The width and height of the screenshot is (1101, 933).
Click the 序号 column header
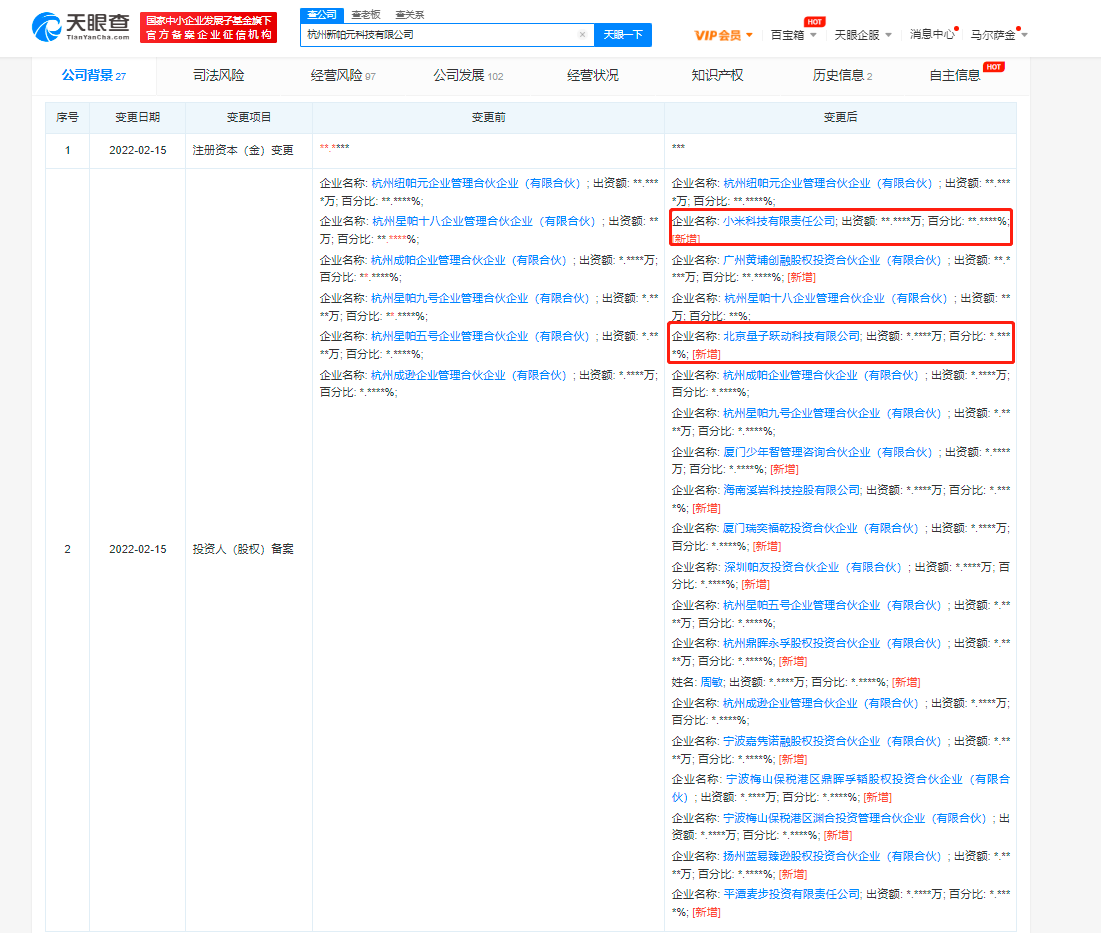click(x=67, y=117)
